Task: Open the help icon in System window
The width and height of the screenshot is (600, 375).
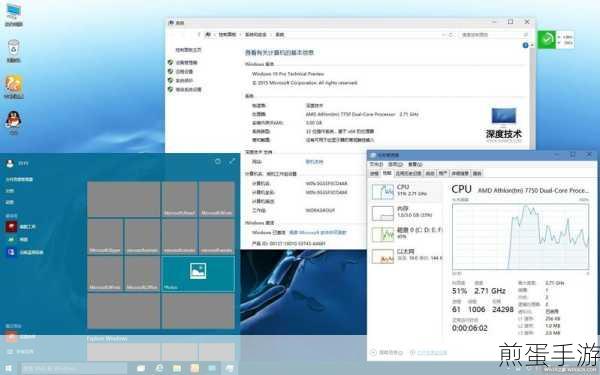Action: tap(525, 46)
